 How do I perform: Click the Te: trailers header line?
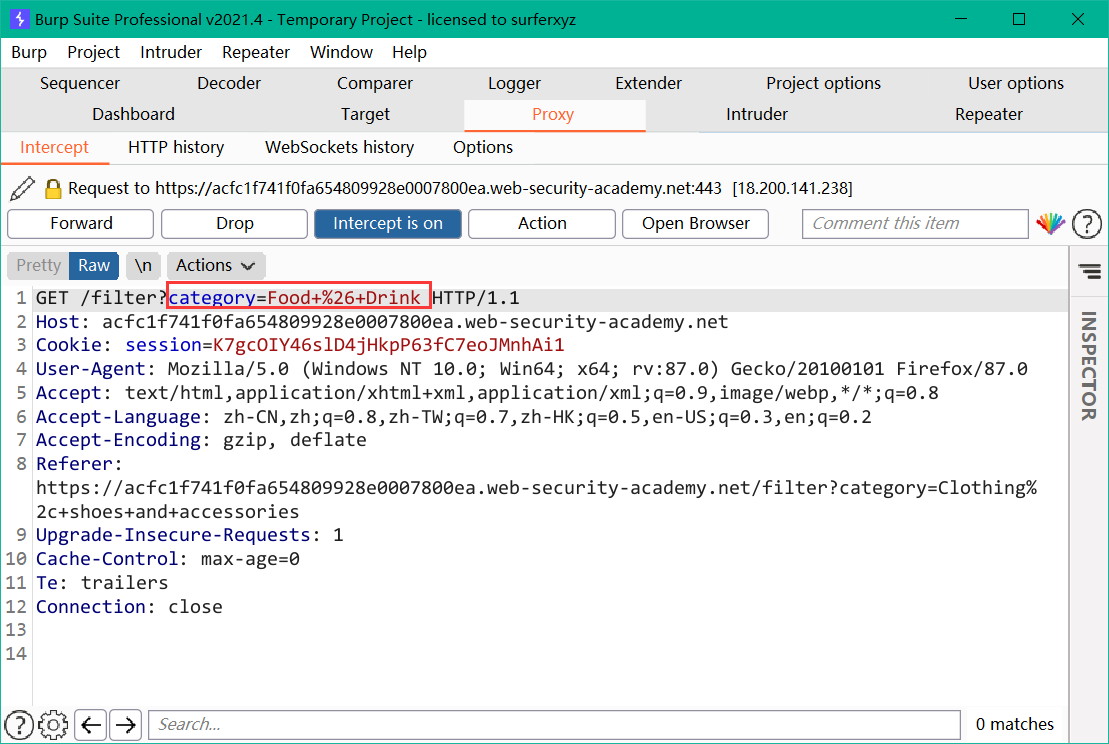coord(102,583)
